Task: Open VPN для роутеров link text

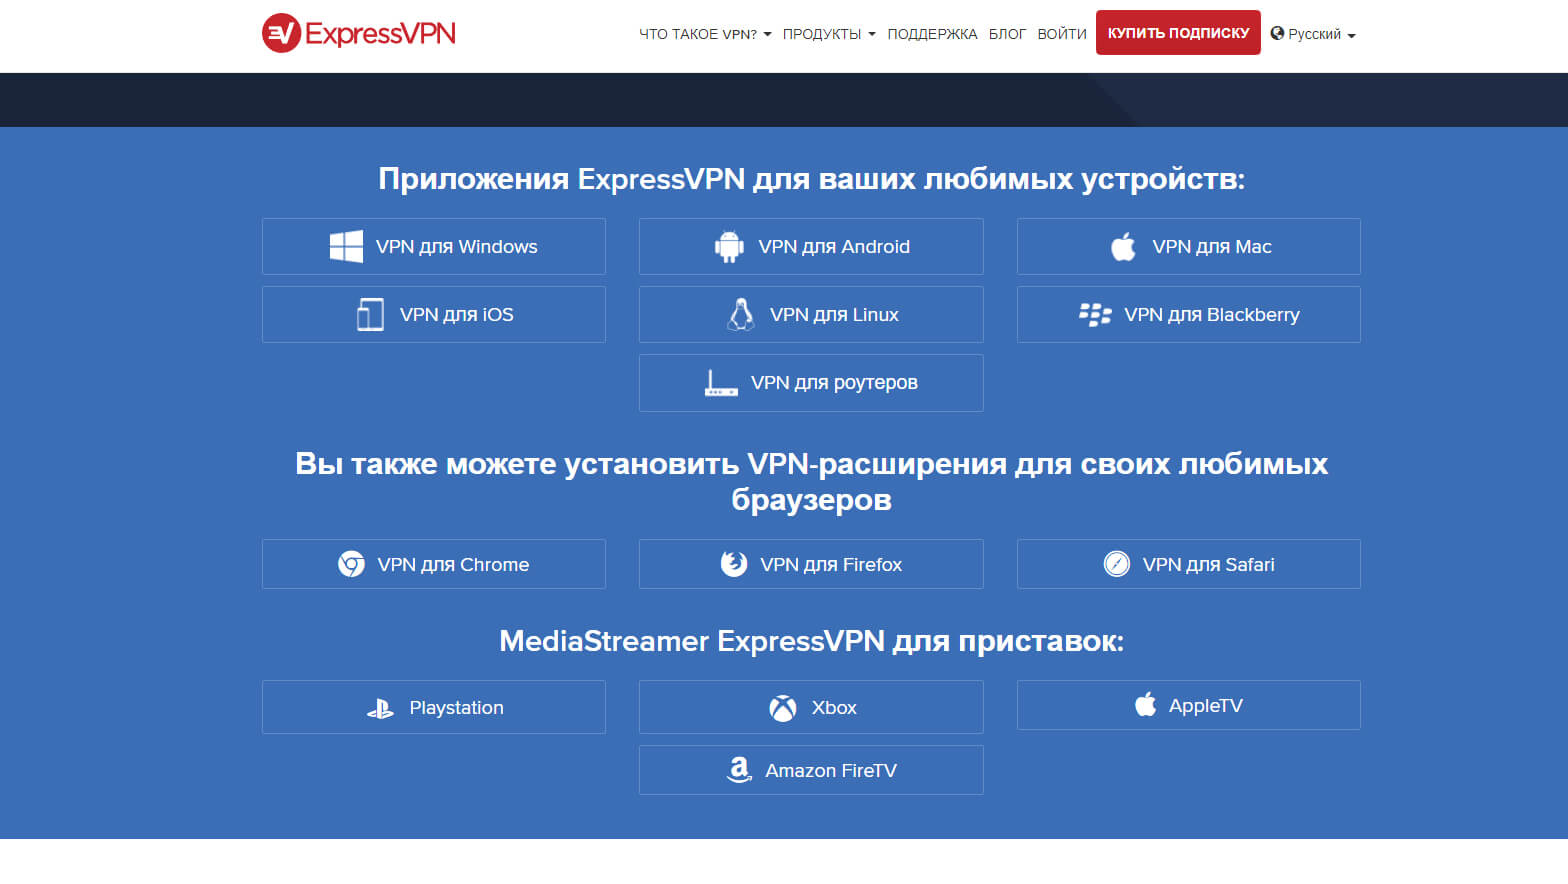Action: [834, 382]
